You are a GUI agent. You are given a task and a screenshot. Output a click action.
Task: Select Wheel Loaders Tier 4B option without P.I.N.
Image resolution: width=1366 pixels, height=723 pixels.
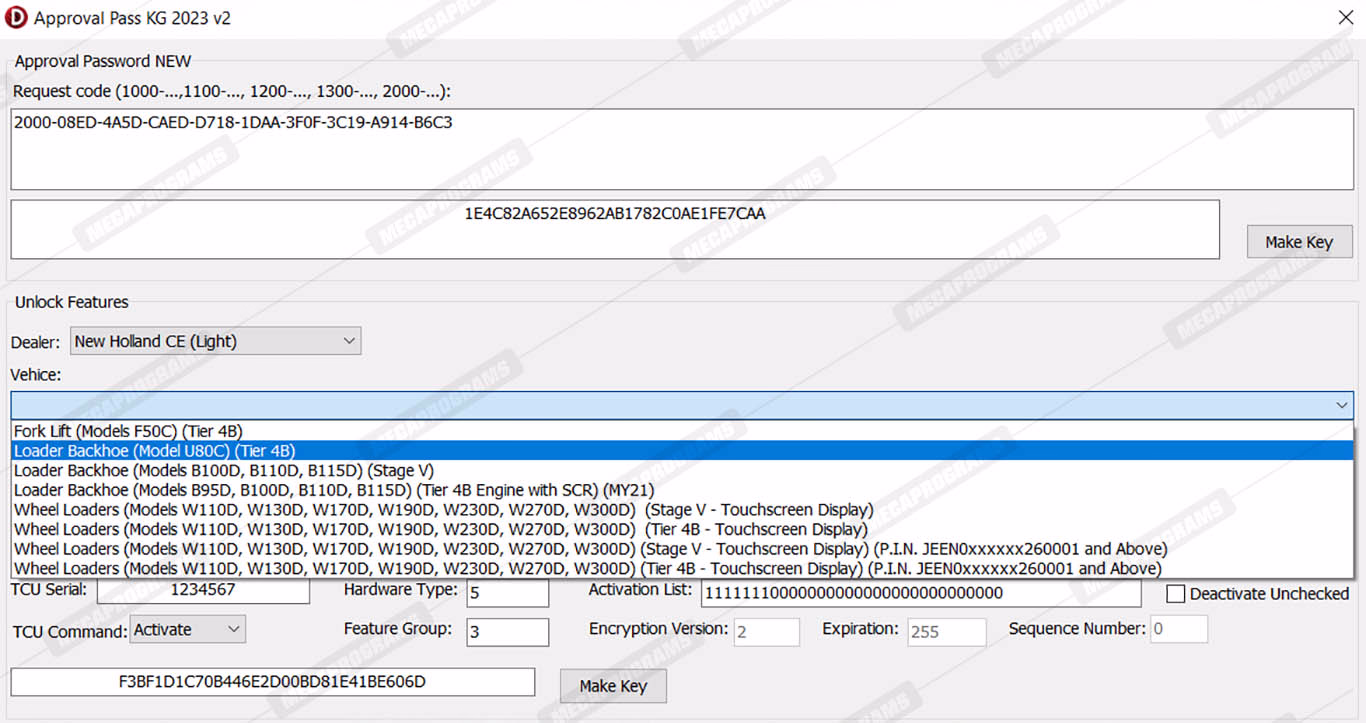click(x=440, y=529)
